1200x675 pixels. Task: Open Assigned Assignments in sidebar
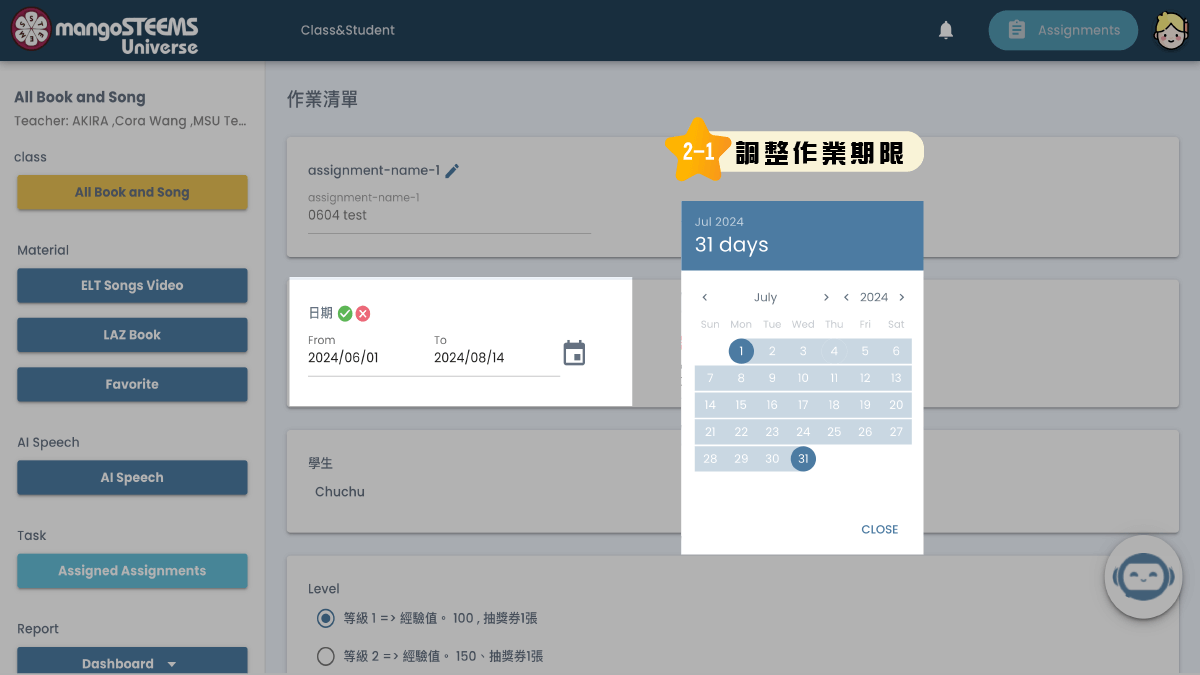[132, 571]
